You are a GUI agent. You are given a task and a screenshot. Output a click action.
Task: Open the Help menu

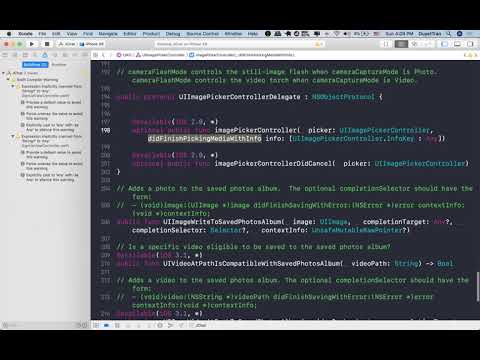coord(253,34)
